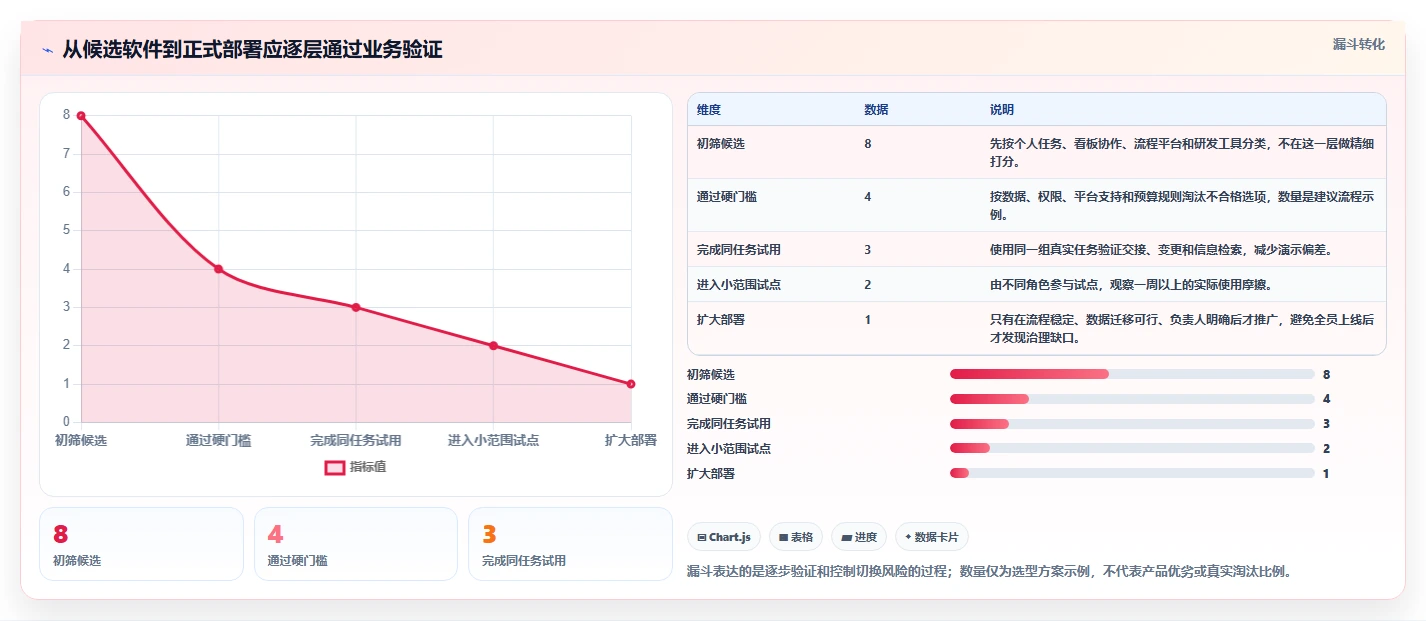Image resolution: width=1426 pixels, height=621 pixels.
Task: Select the 数据卡片 tag pill
Action: (932, 537)
